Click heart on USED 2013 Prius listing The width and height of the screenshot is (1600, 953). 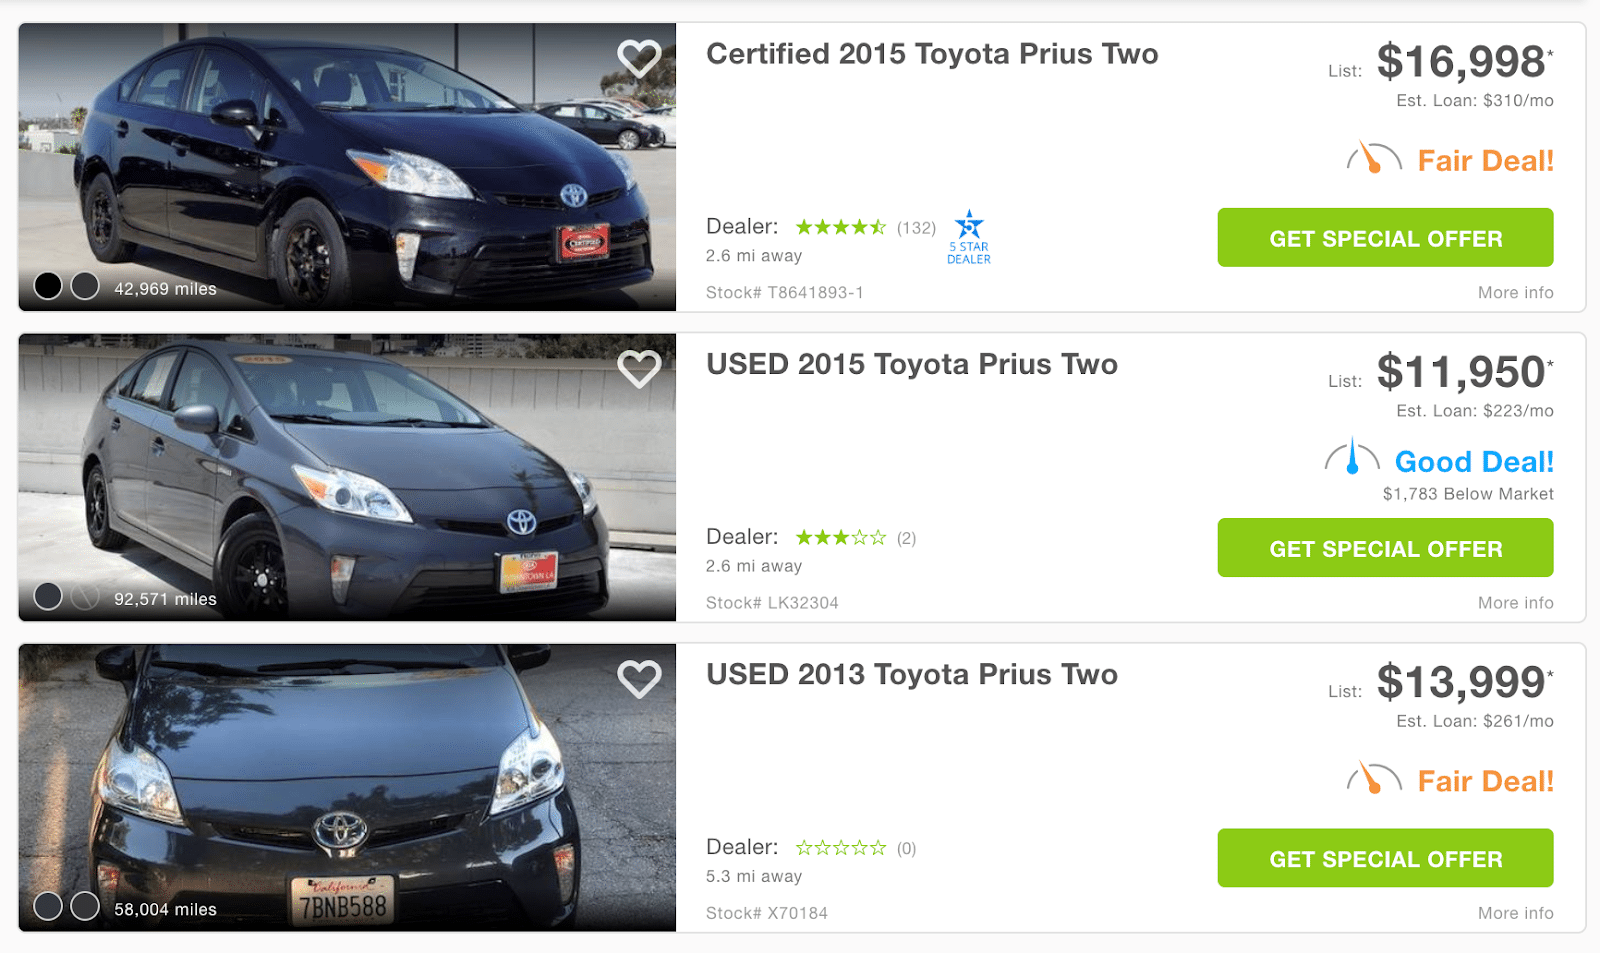click(x=639, y=679)
